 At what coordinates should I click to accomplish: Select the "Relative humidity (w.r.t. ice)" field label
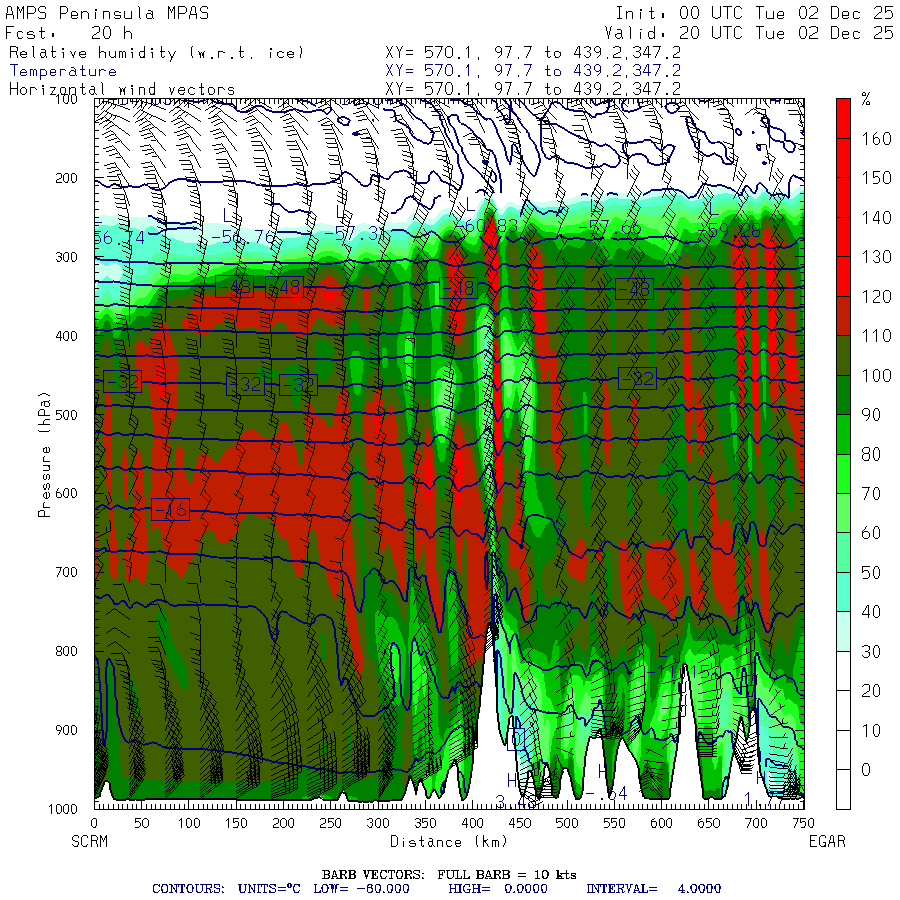coord(156,53)
